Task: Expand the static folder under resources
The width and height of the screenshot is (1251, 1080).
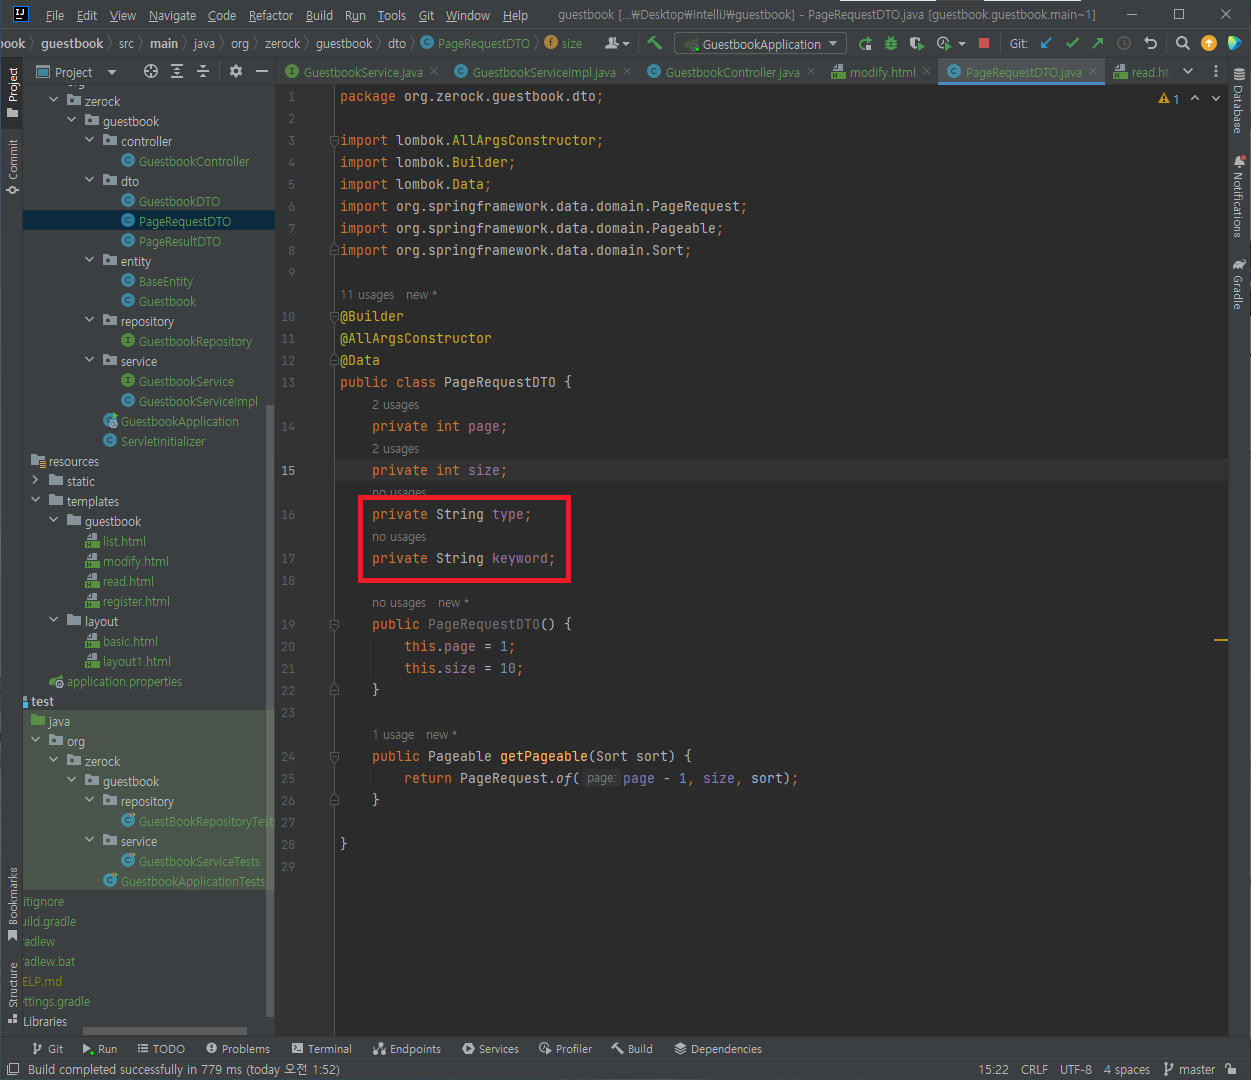Action: [x=36, y=481]
